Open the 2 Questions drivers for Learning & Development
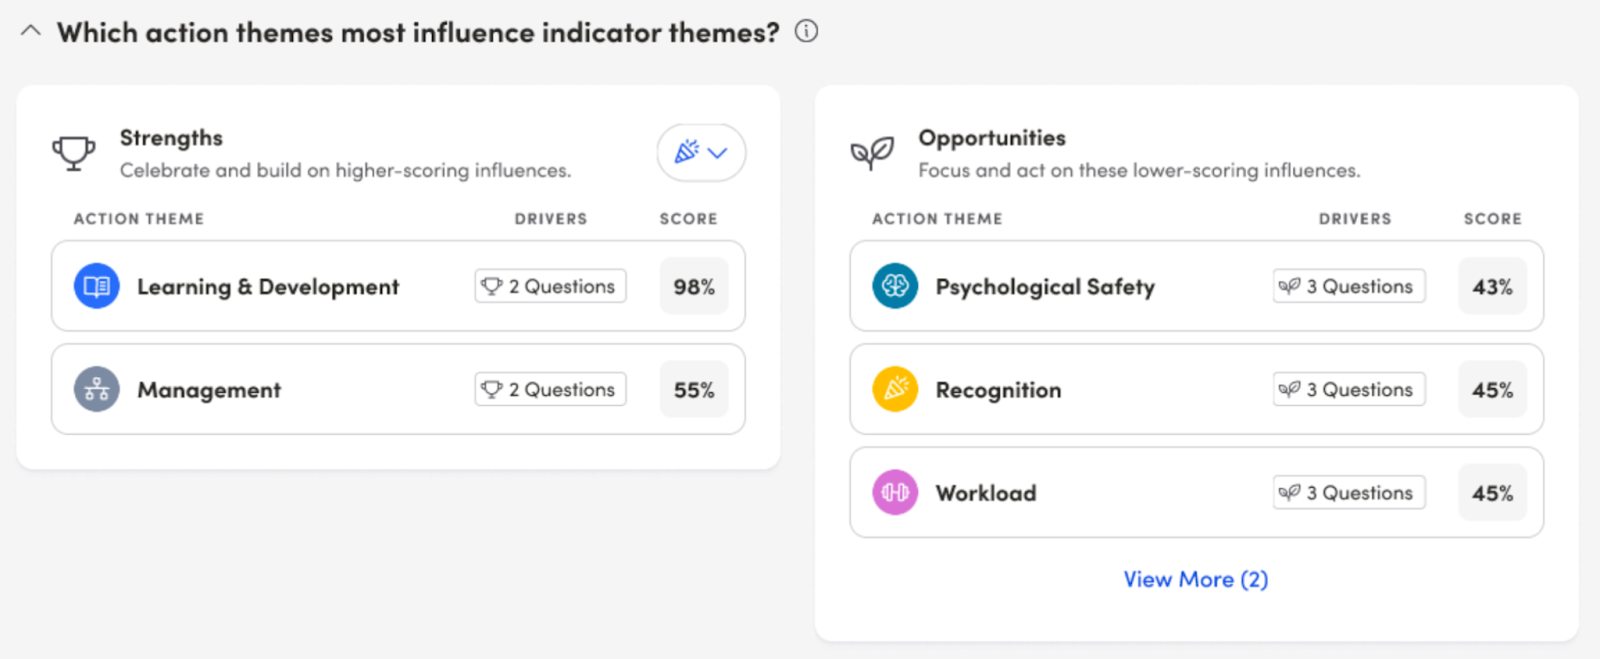 click(550, 286)
